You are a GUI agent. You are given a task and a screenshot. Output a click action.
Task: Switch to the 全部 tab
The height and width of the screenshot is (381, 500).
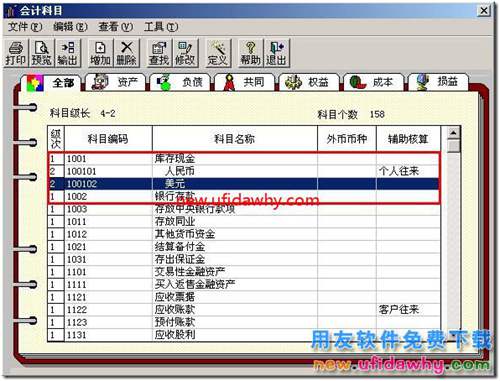pos(51,82)
